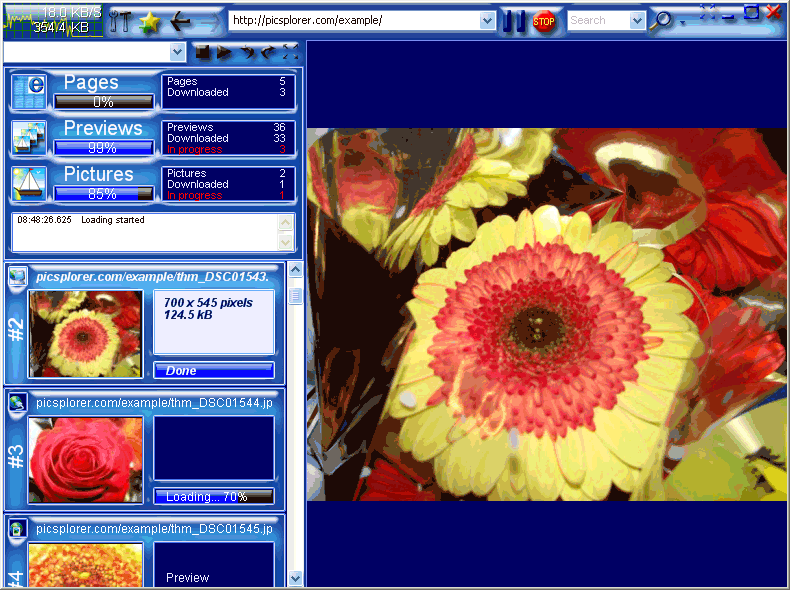Expand the URL address dropdown
790x590 pixels.
pos(487,21)
